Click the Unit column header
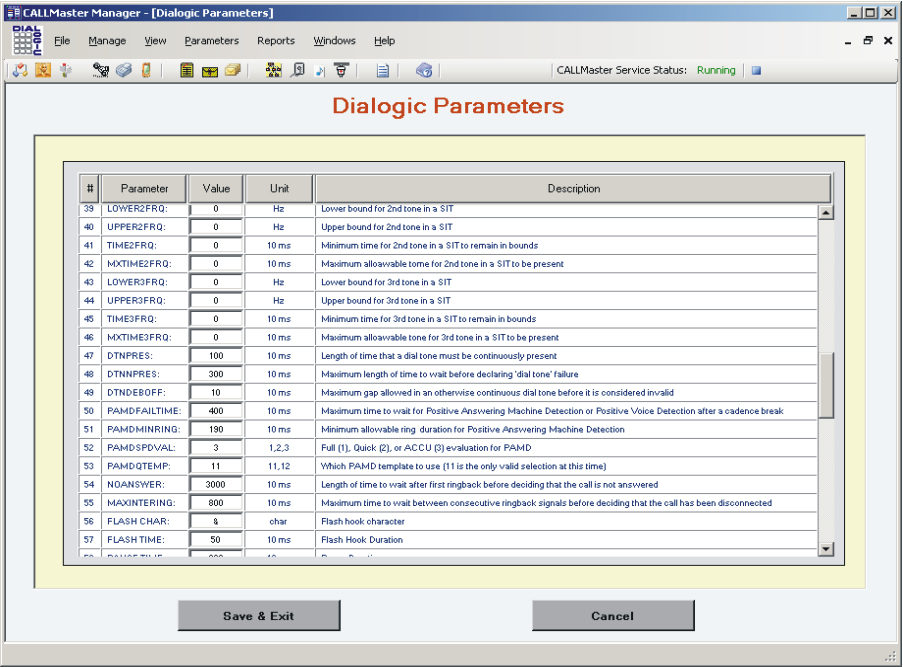This screenshot has width=903, height=667. 279,188
